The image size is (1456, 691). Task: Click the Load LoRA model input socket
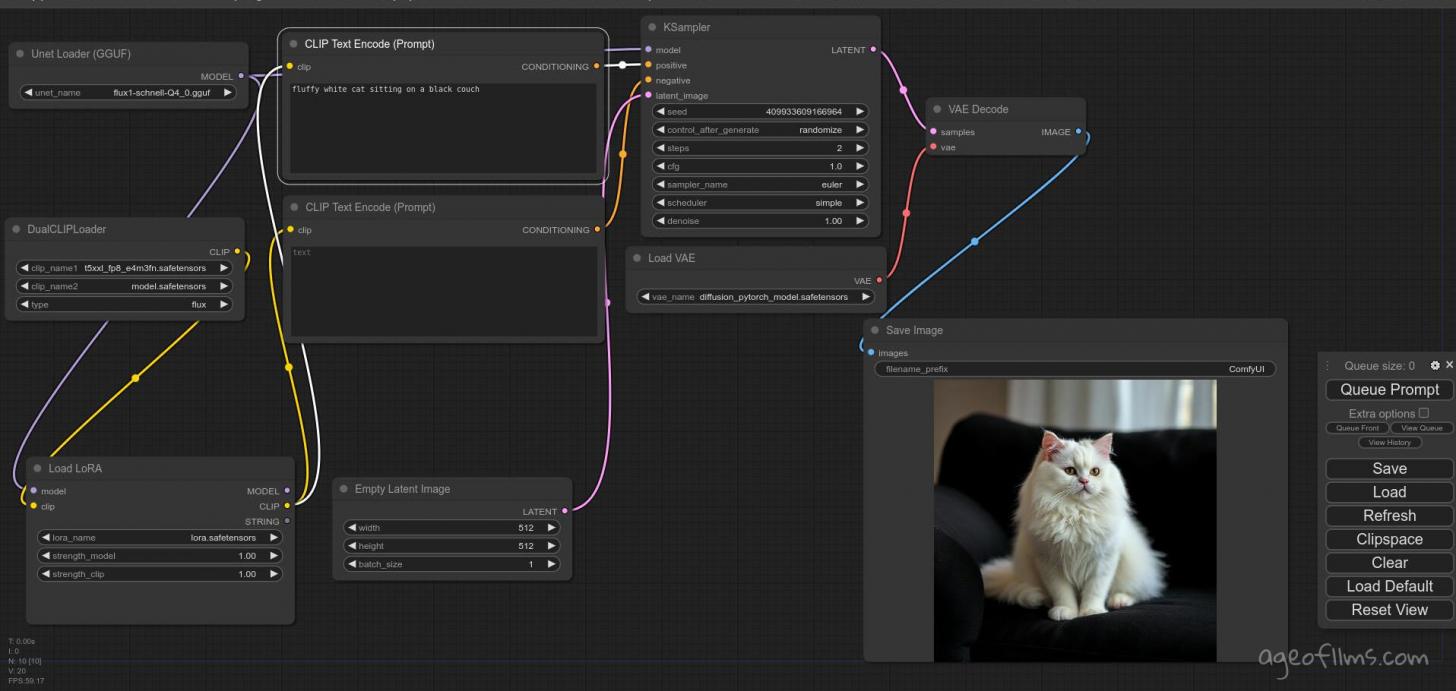click(x=33, y=490)
